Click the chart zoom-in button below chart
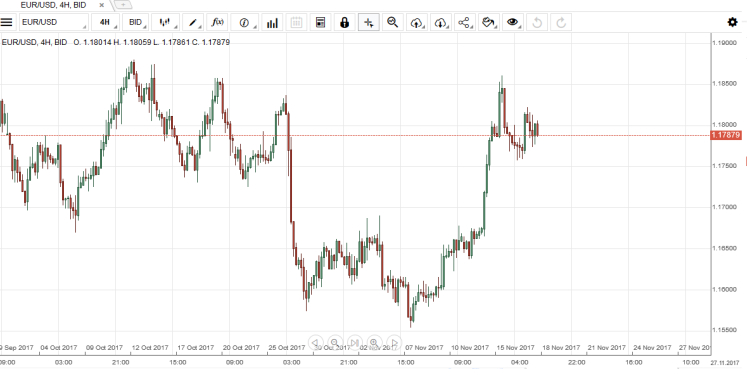The height and width of the screenshot is (379, 750). (x=374, y=343)
